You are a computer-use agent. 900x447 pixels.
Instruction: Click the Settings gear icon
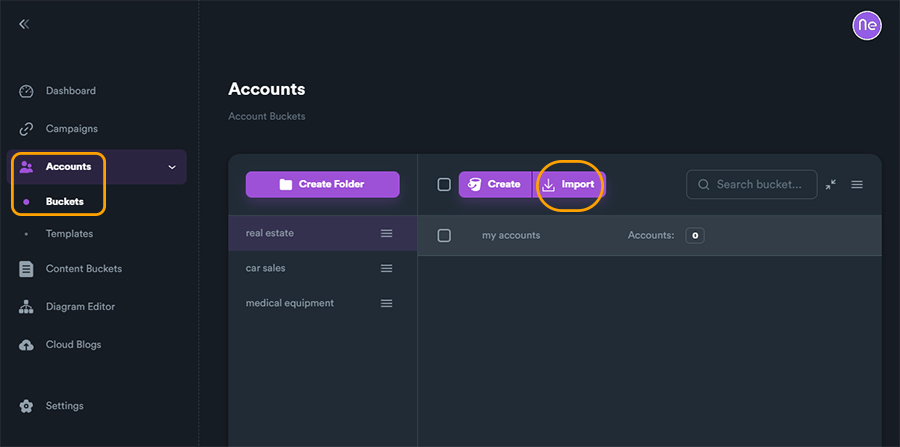[x=27, y=406]
